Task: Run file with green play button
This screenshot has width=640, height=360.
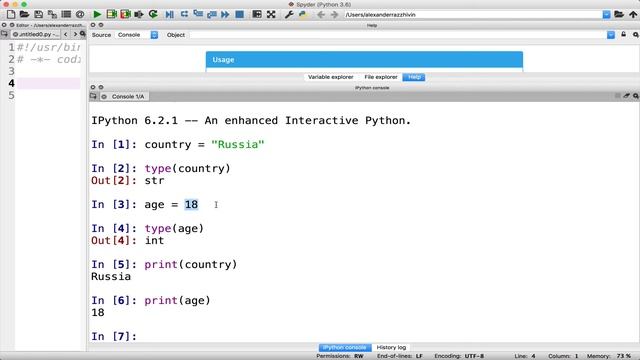Action: click(x=97, y=15)
